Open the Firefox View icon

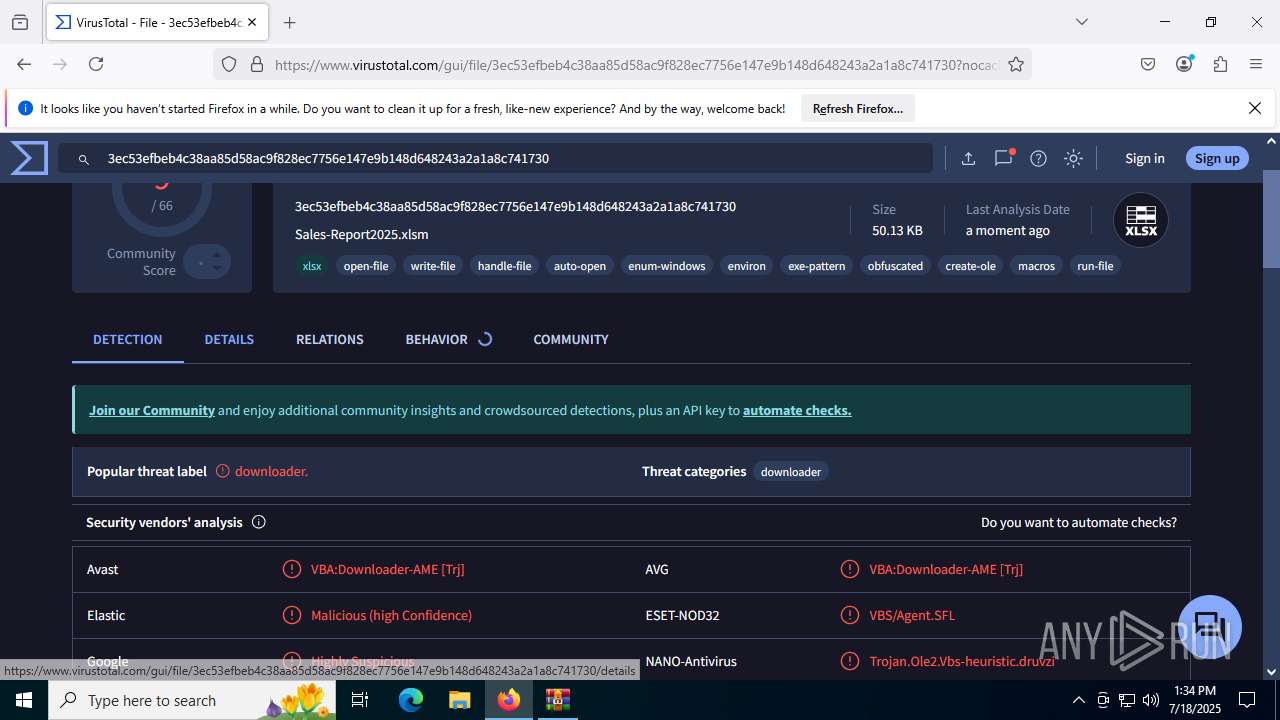coord(20,22)
